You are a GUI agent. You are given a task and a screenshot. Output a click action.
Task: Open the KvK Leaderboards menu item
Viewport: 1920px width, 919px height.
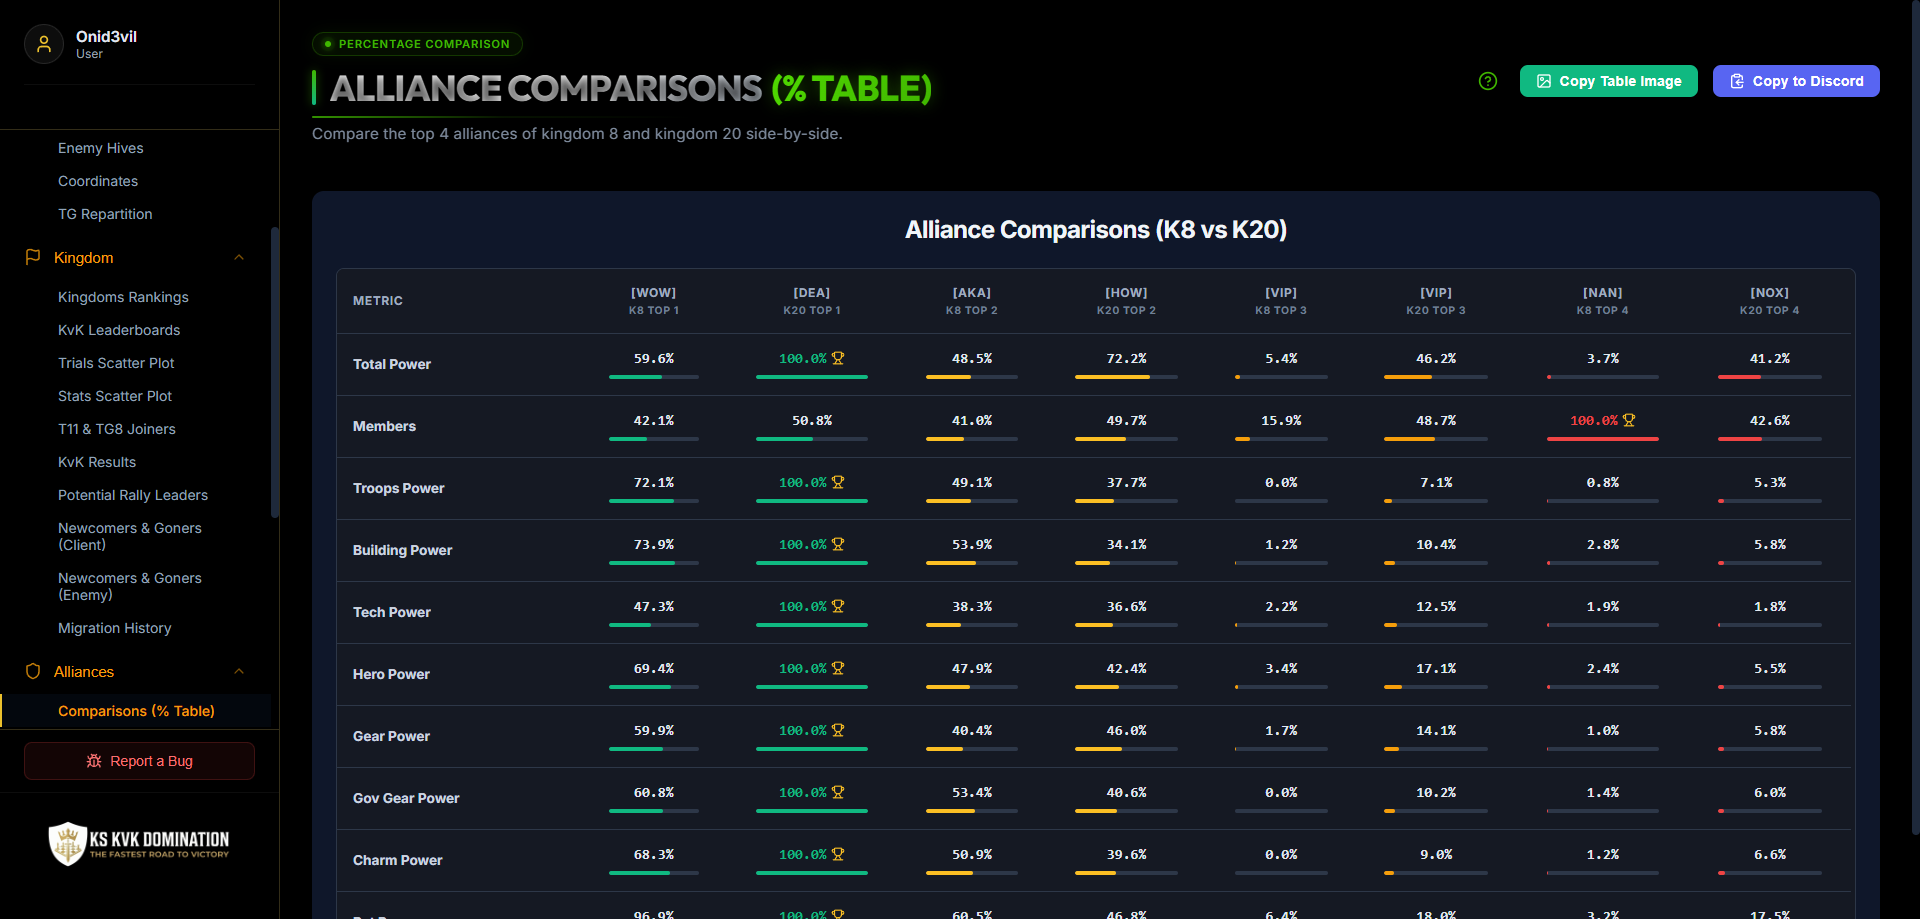tap(119, 330)
